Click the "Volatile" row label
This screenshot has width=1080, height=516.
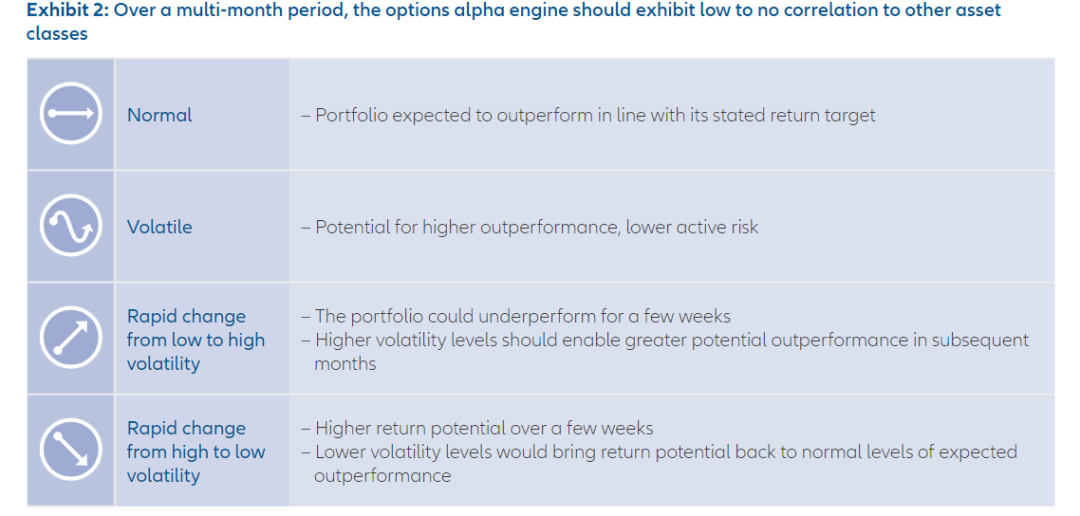[159, 227]
